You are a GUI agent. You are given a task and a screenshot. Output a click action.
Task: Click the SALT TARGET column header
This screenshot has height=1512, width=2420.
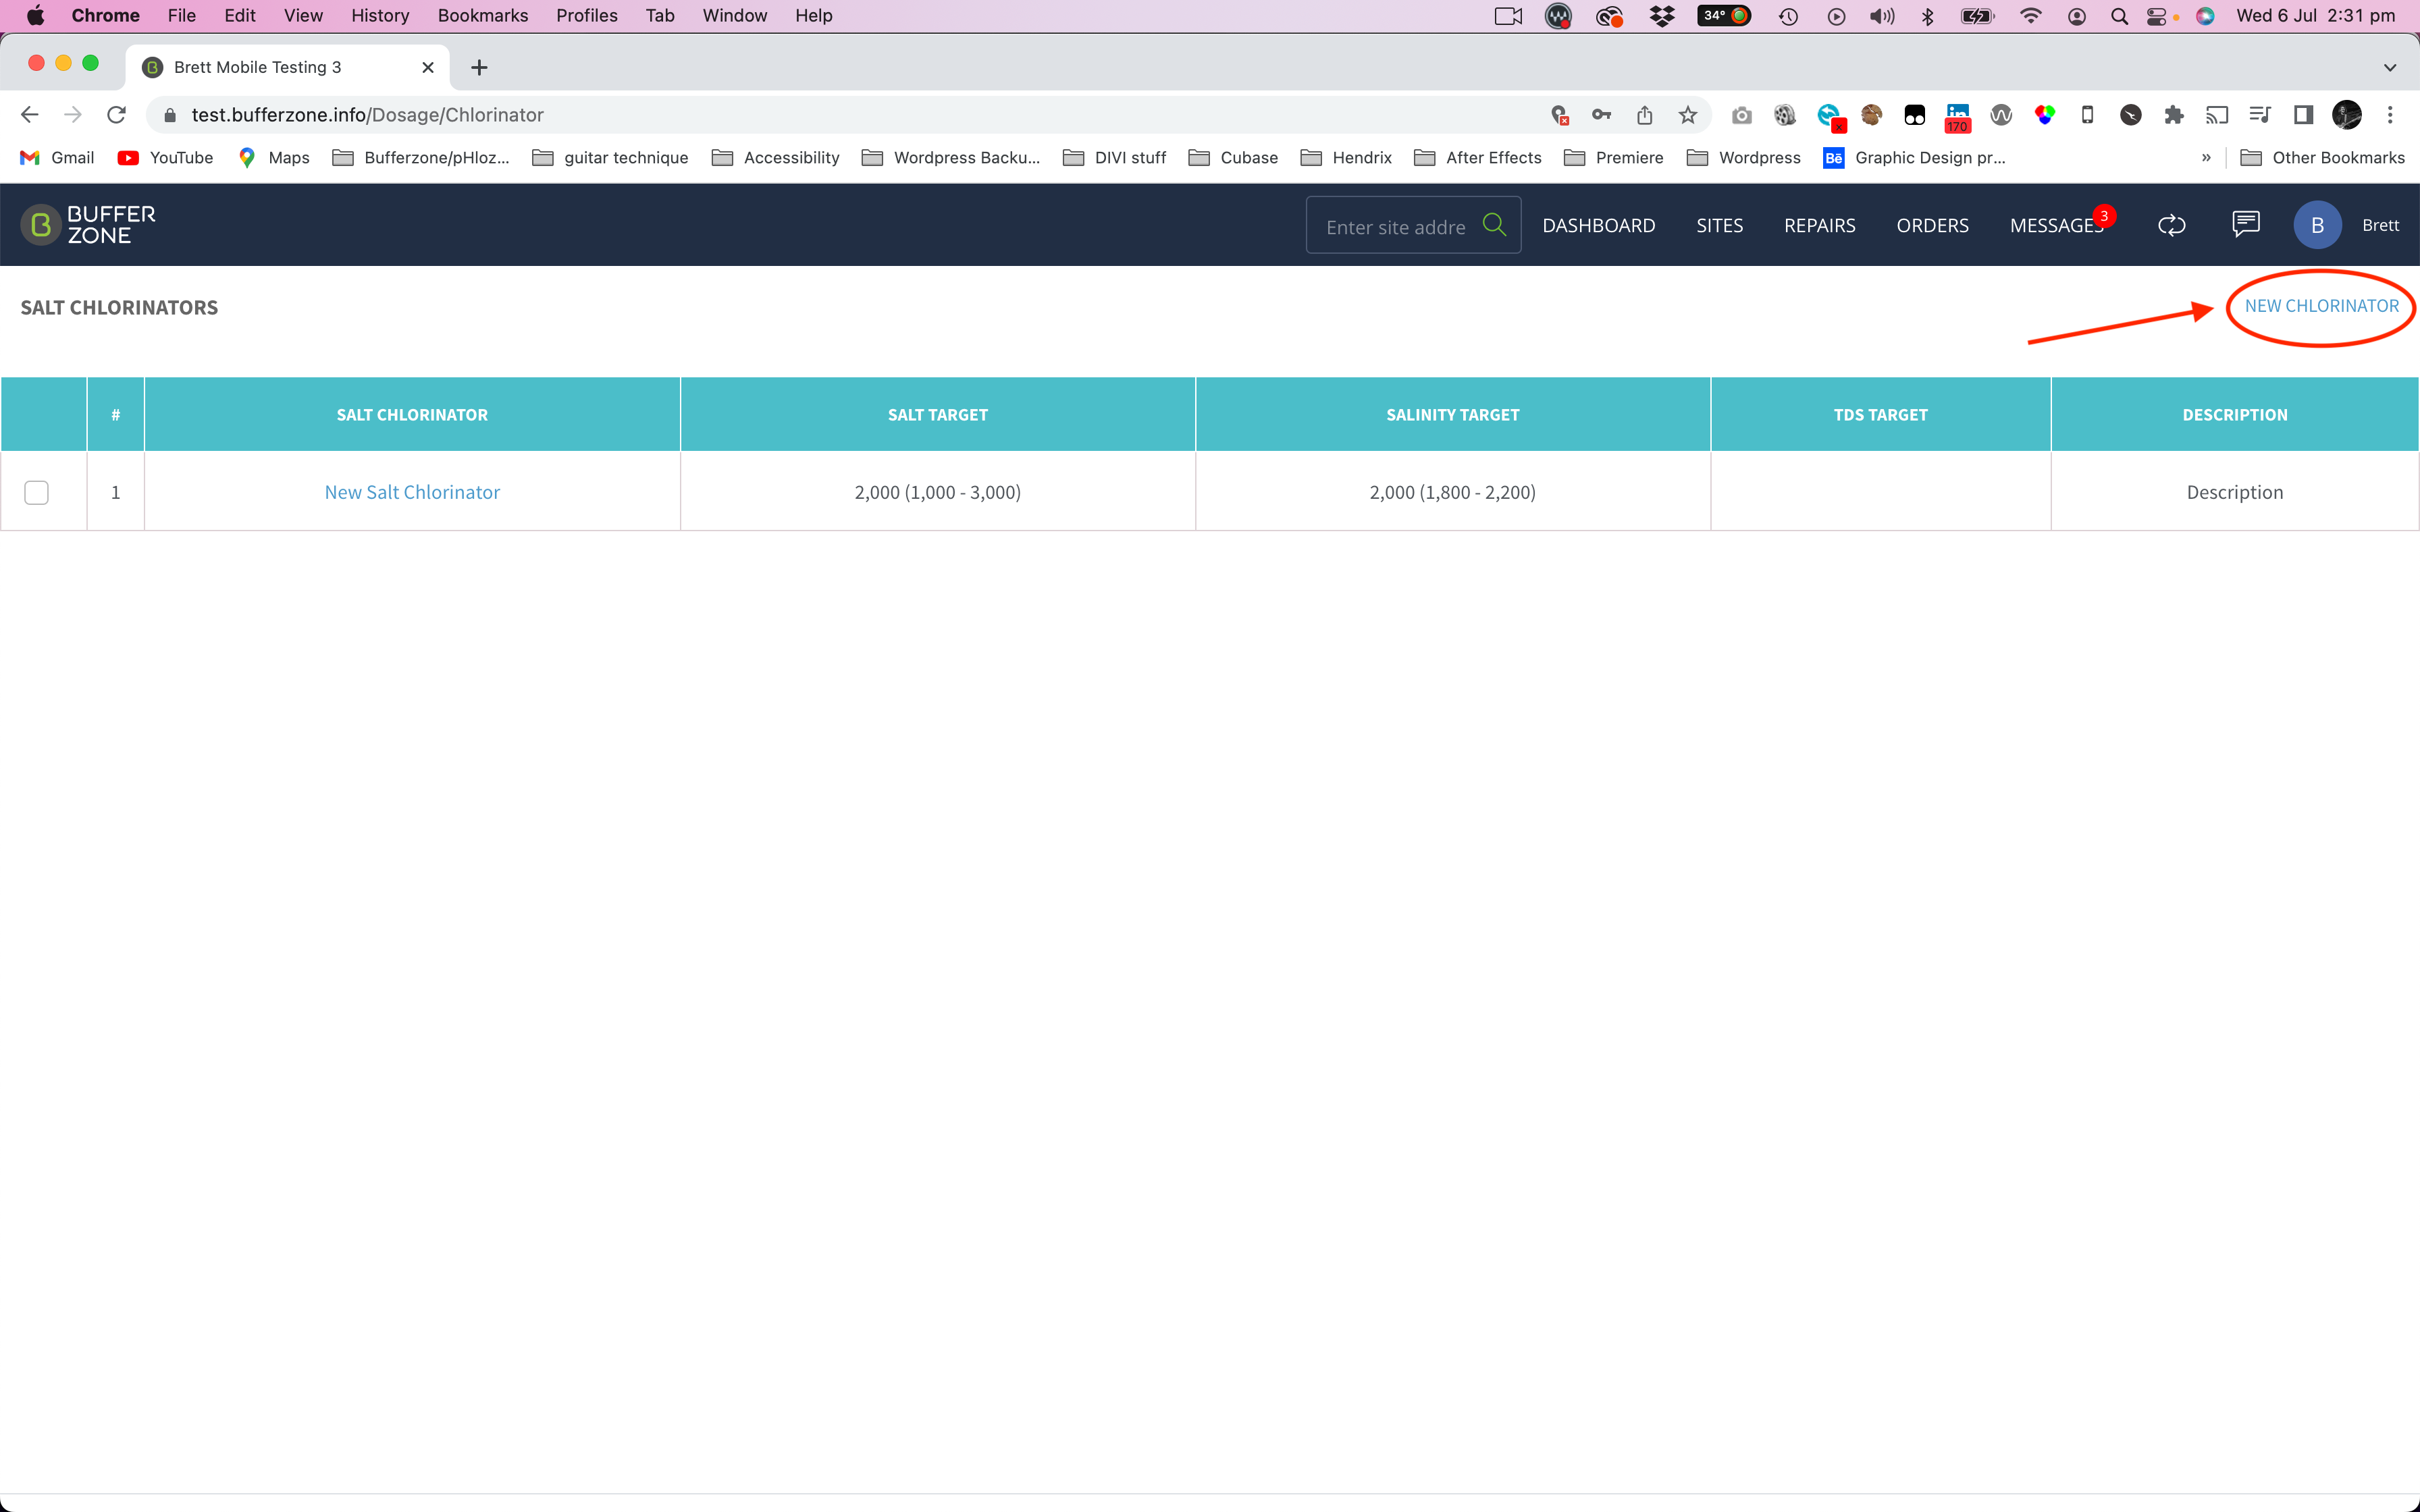(938, 414)
